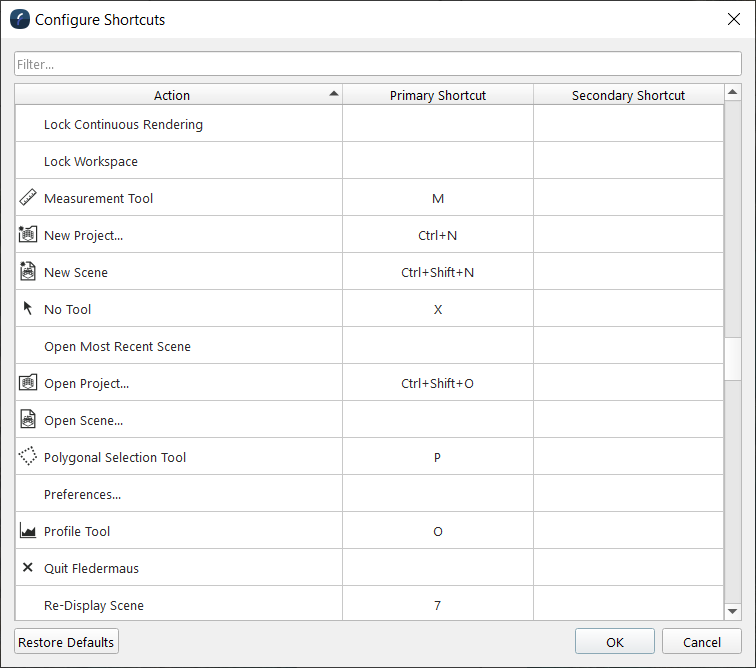Click the Open Scene icon

point(28,420)
